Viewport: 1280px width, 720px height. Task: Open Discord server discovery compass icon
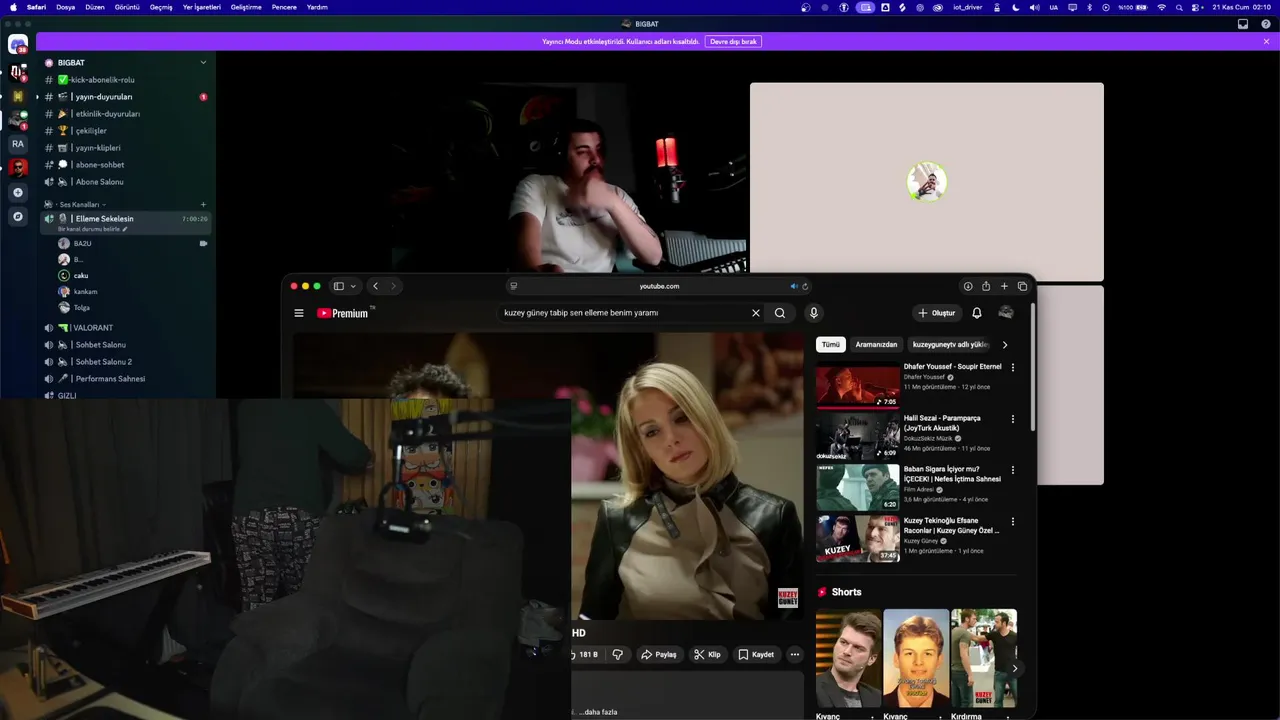(x=18, y=216)
